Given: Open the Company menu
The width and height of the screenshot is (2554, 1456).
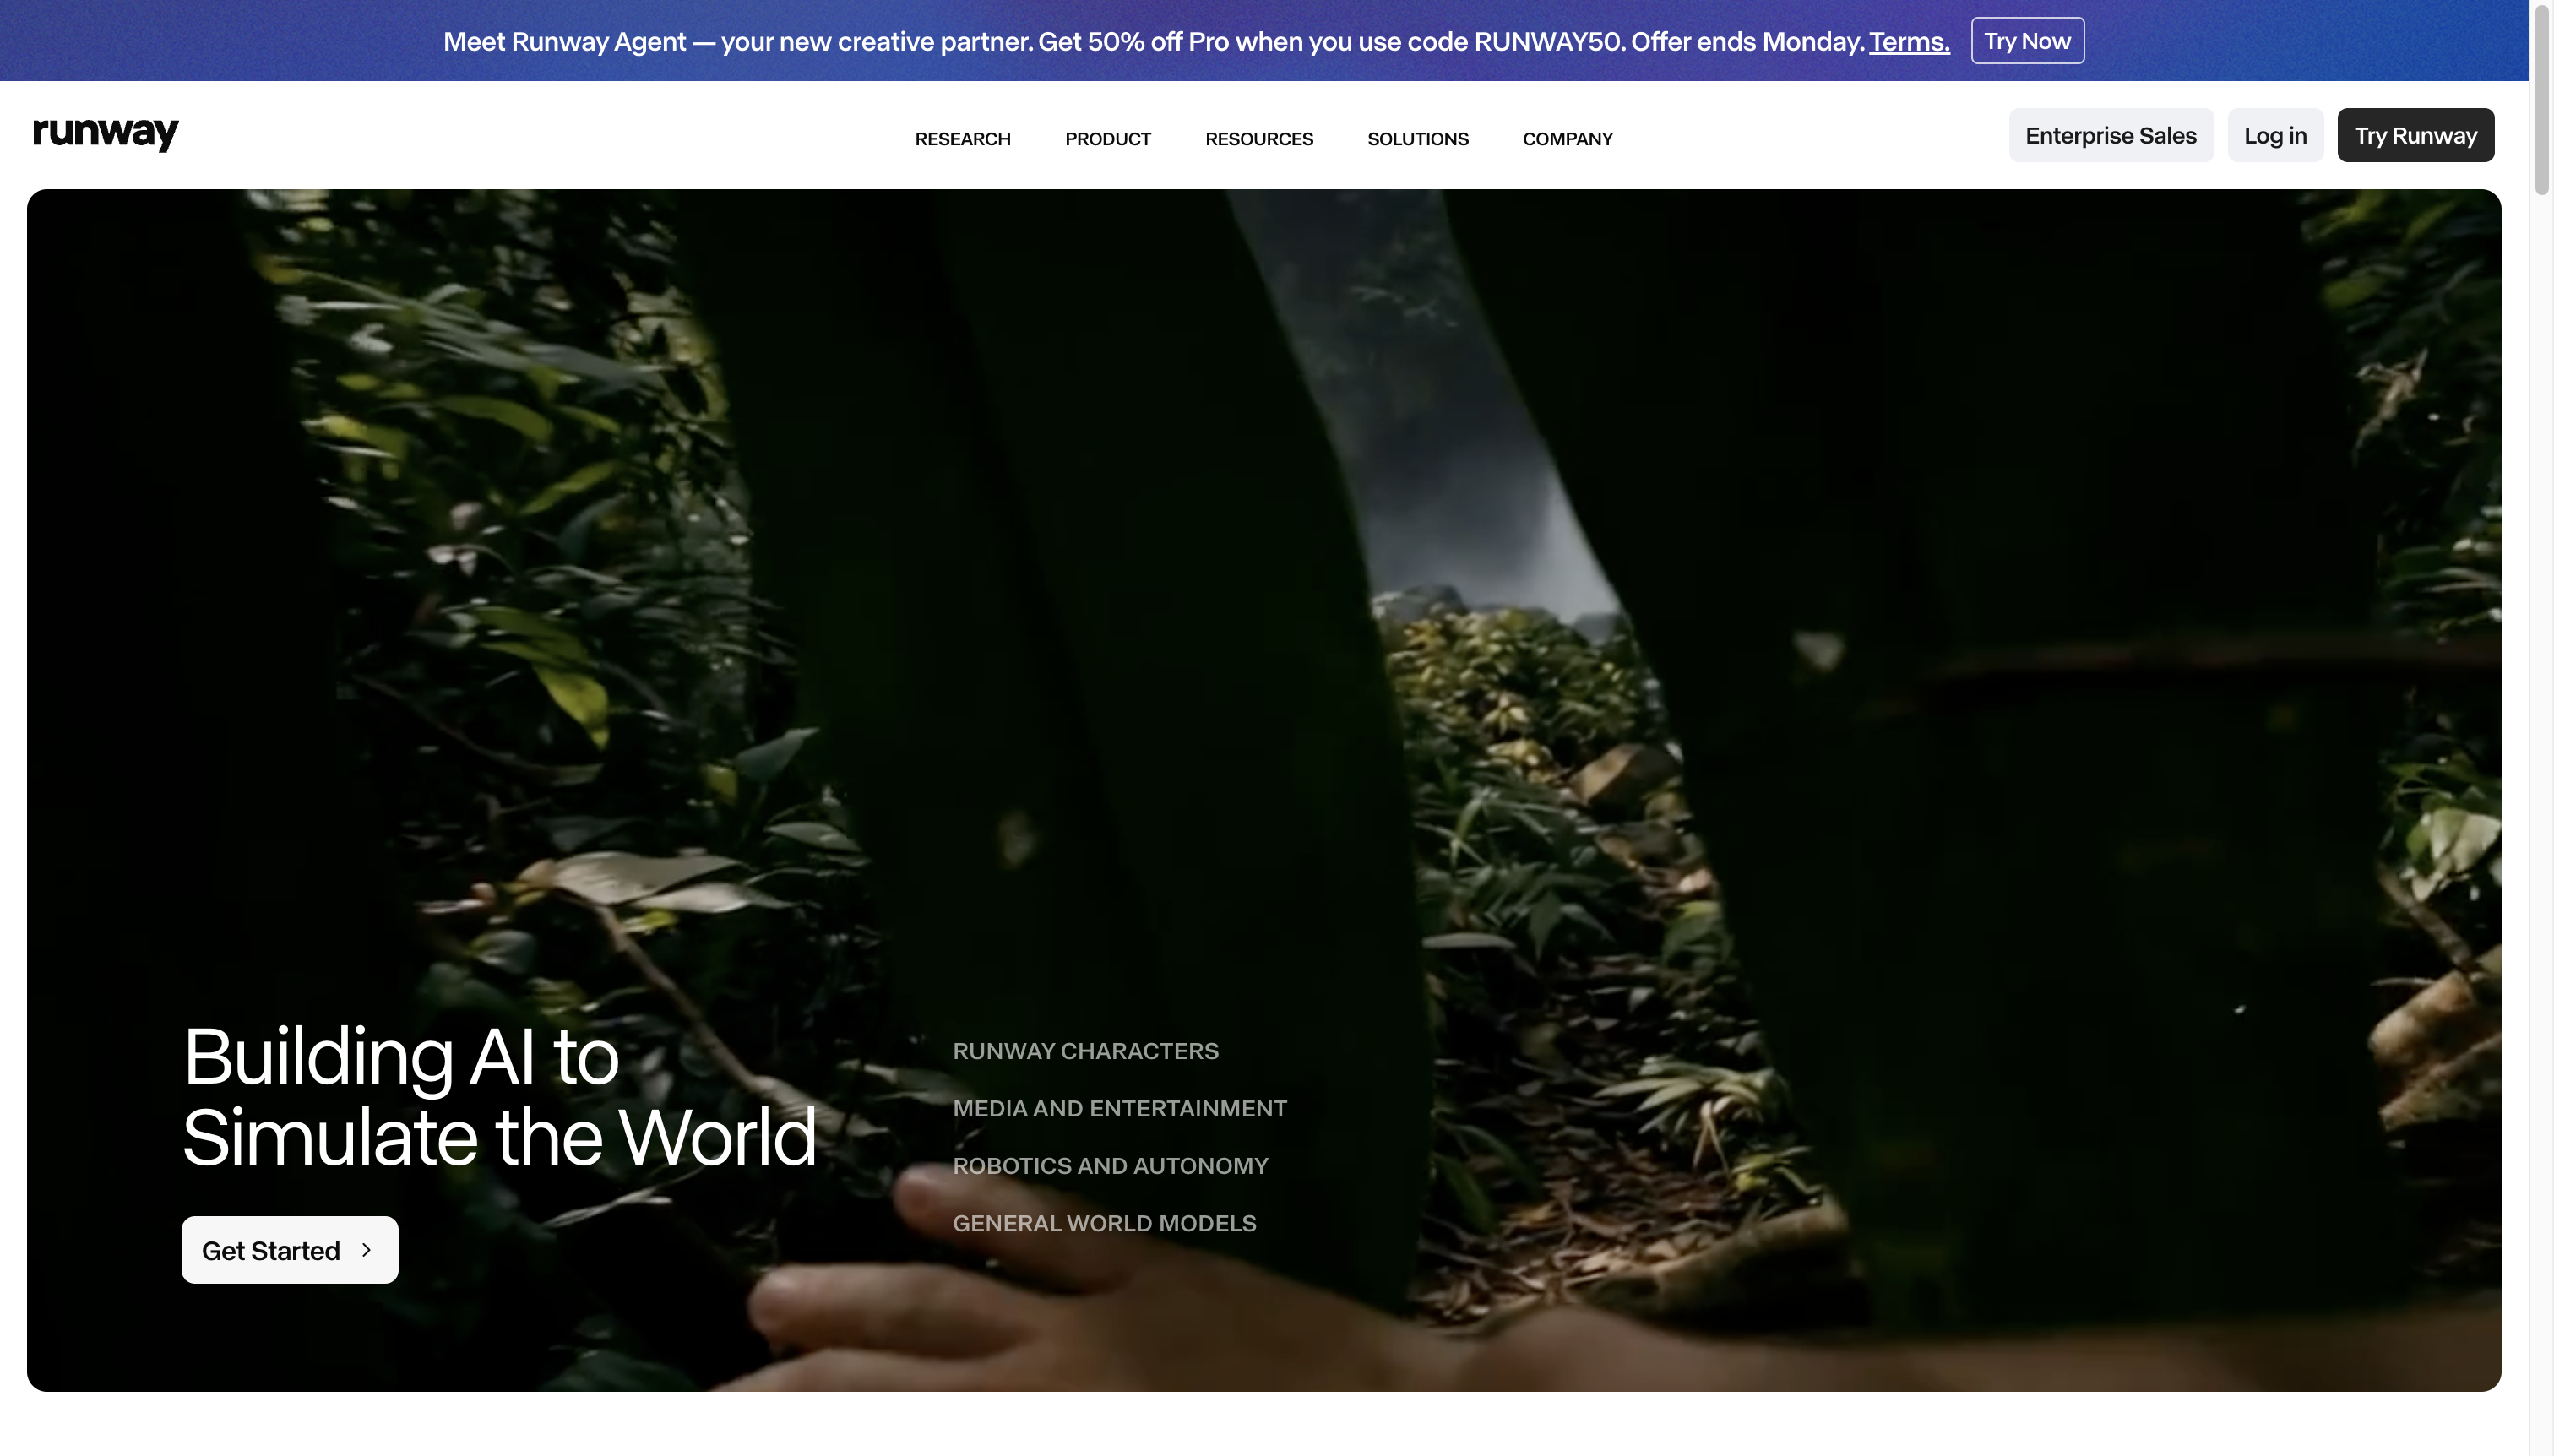Looking at the screenshot, I should click(1567, 139).
